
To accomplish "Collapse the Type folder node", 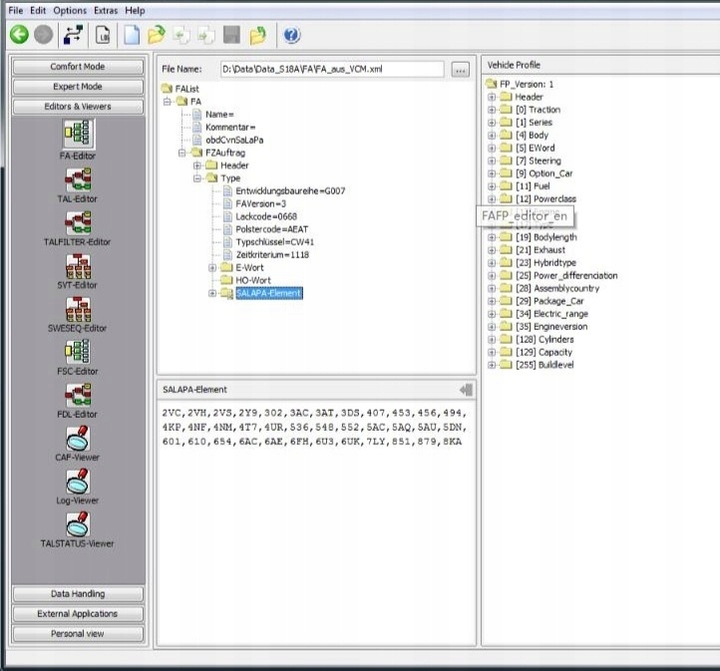I will (x=198, y=178).
